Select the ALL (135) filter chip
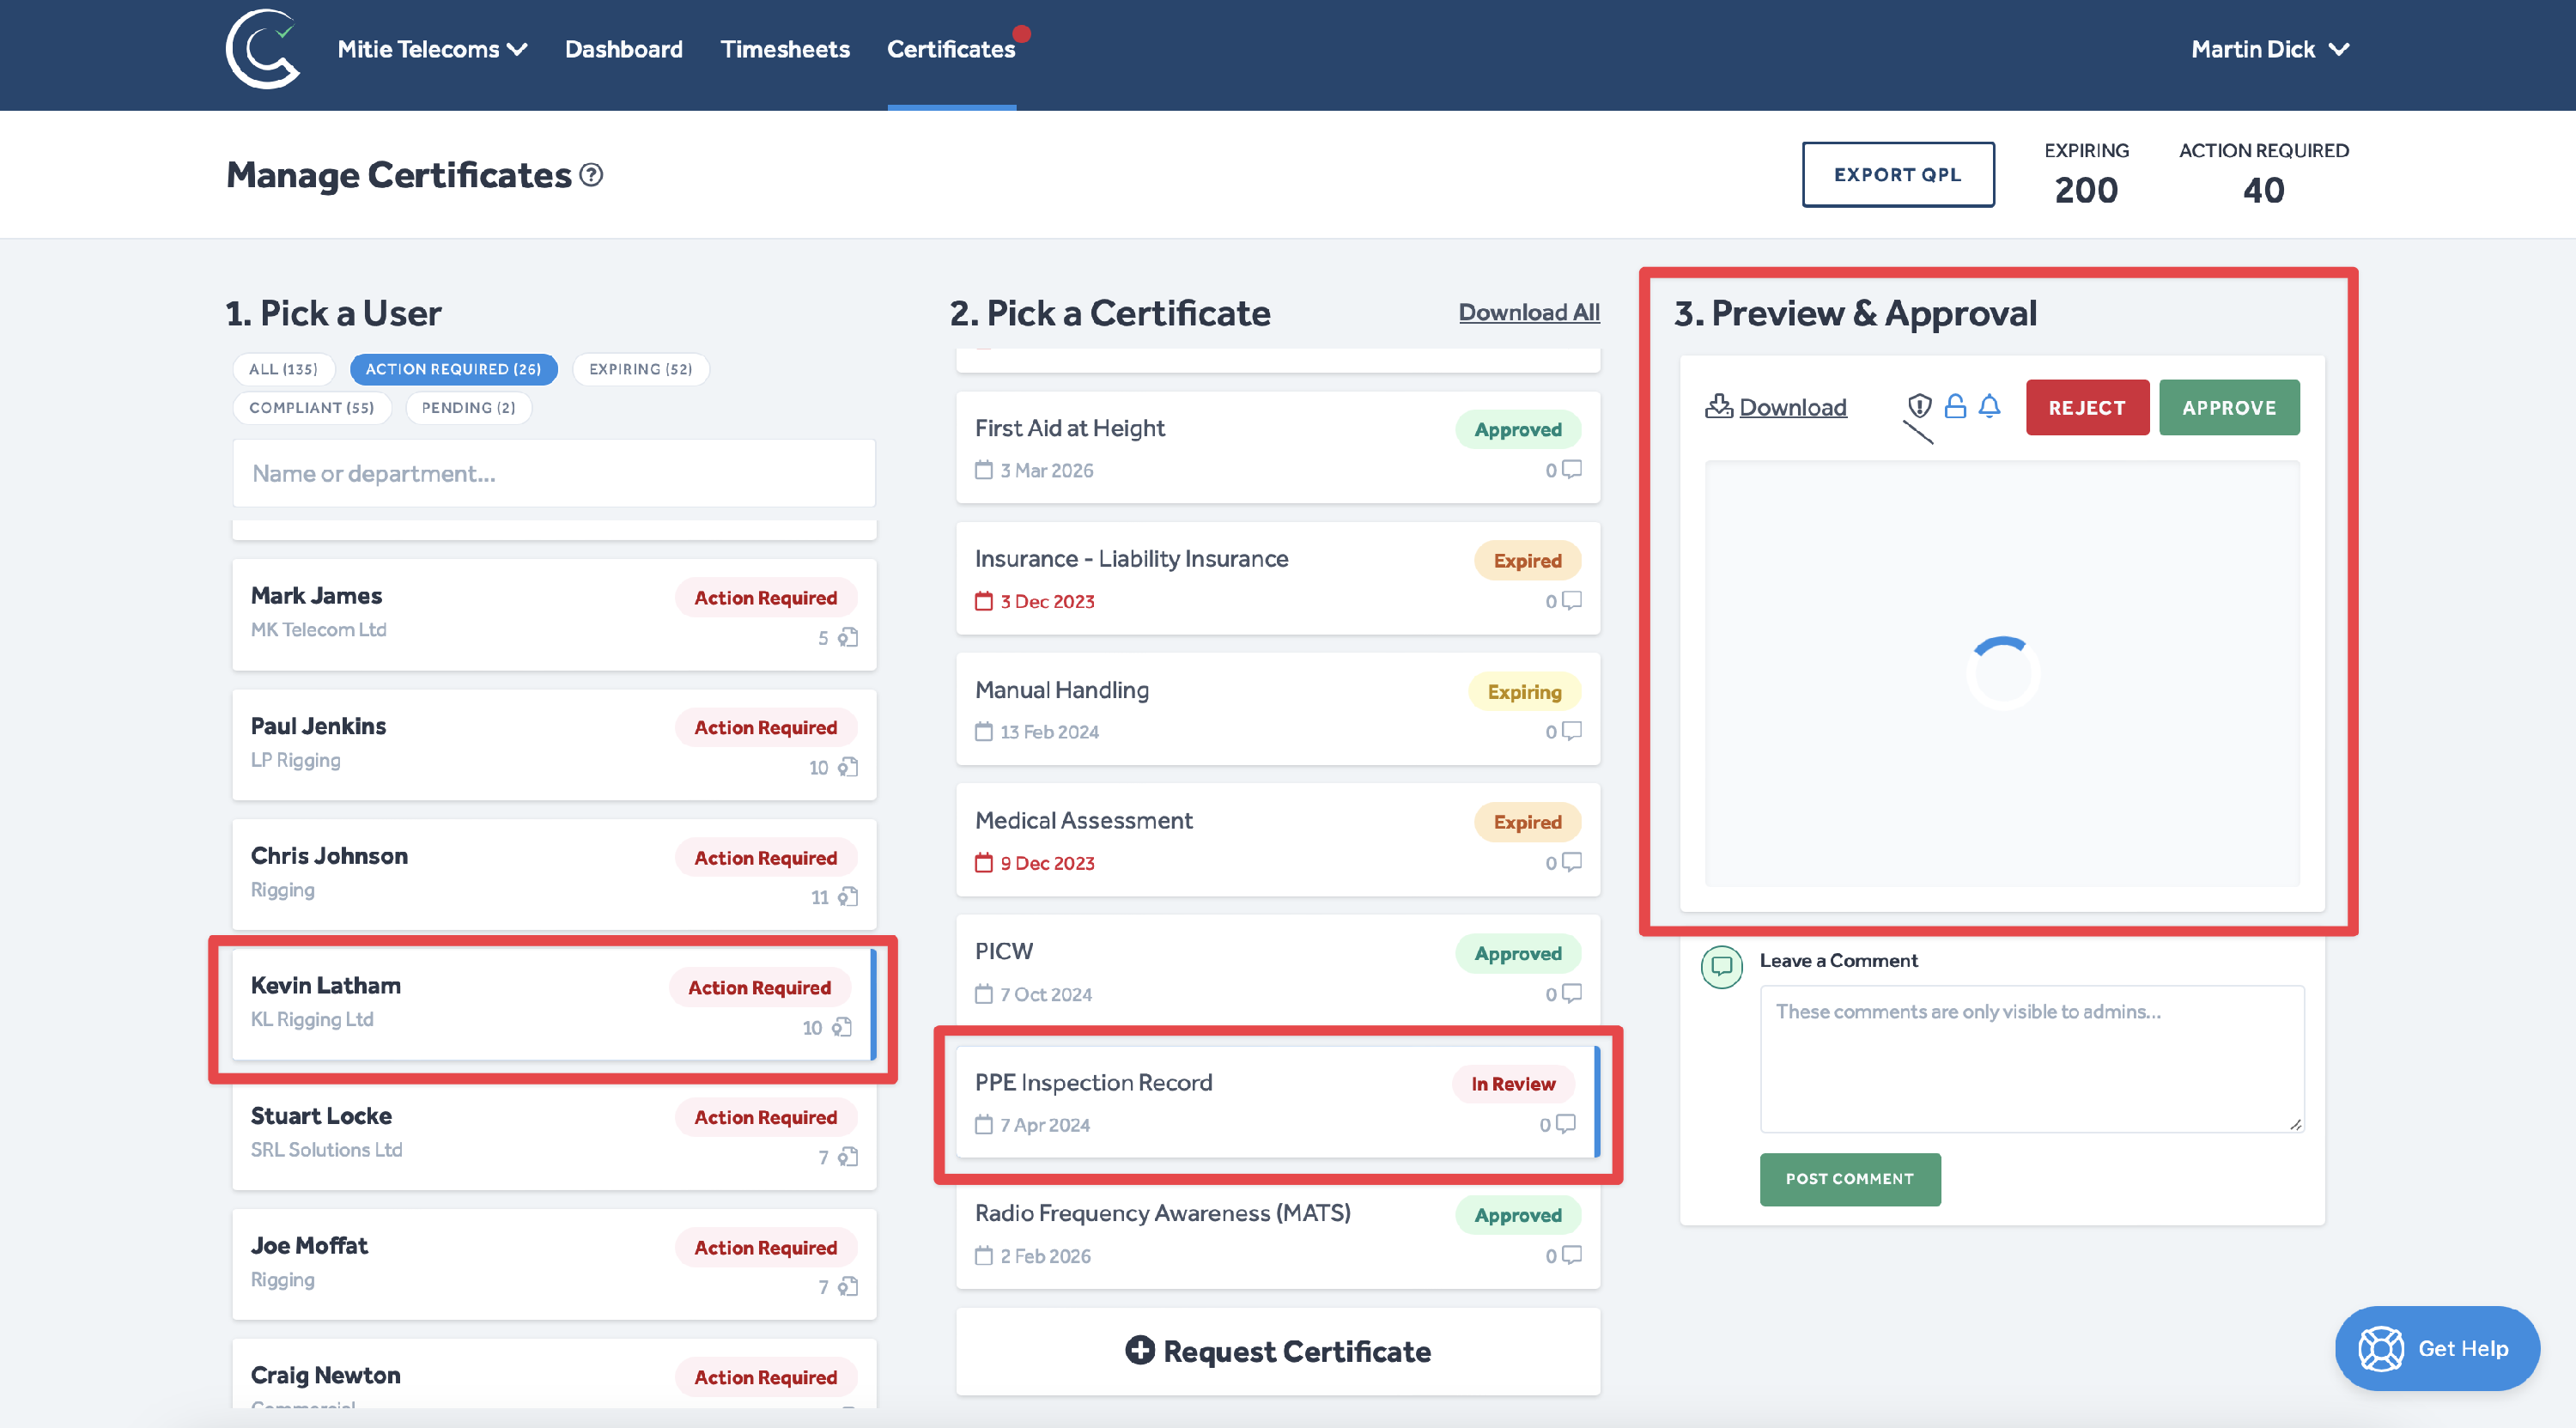 click(x=283, y=369)
